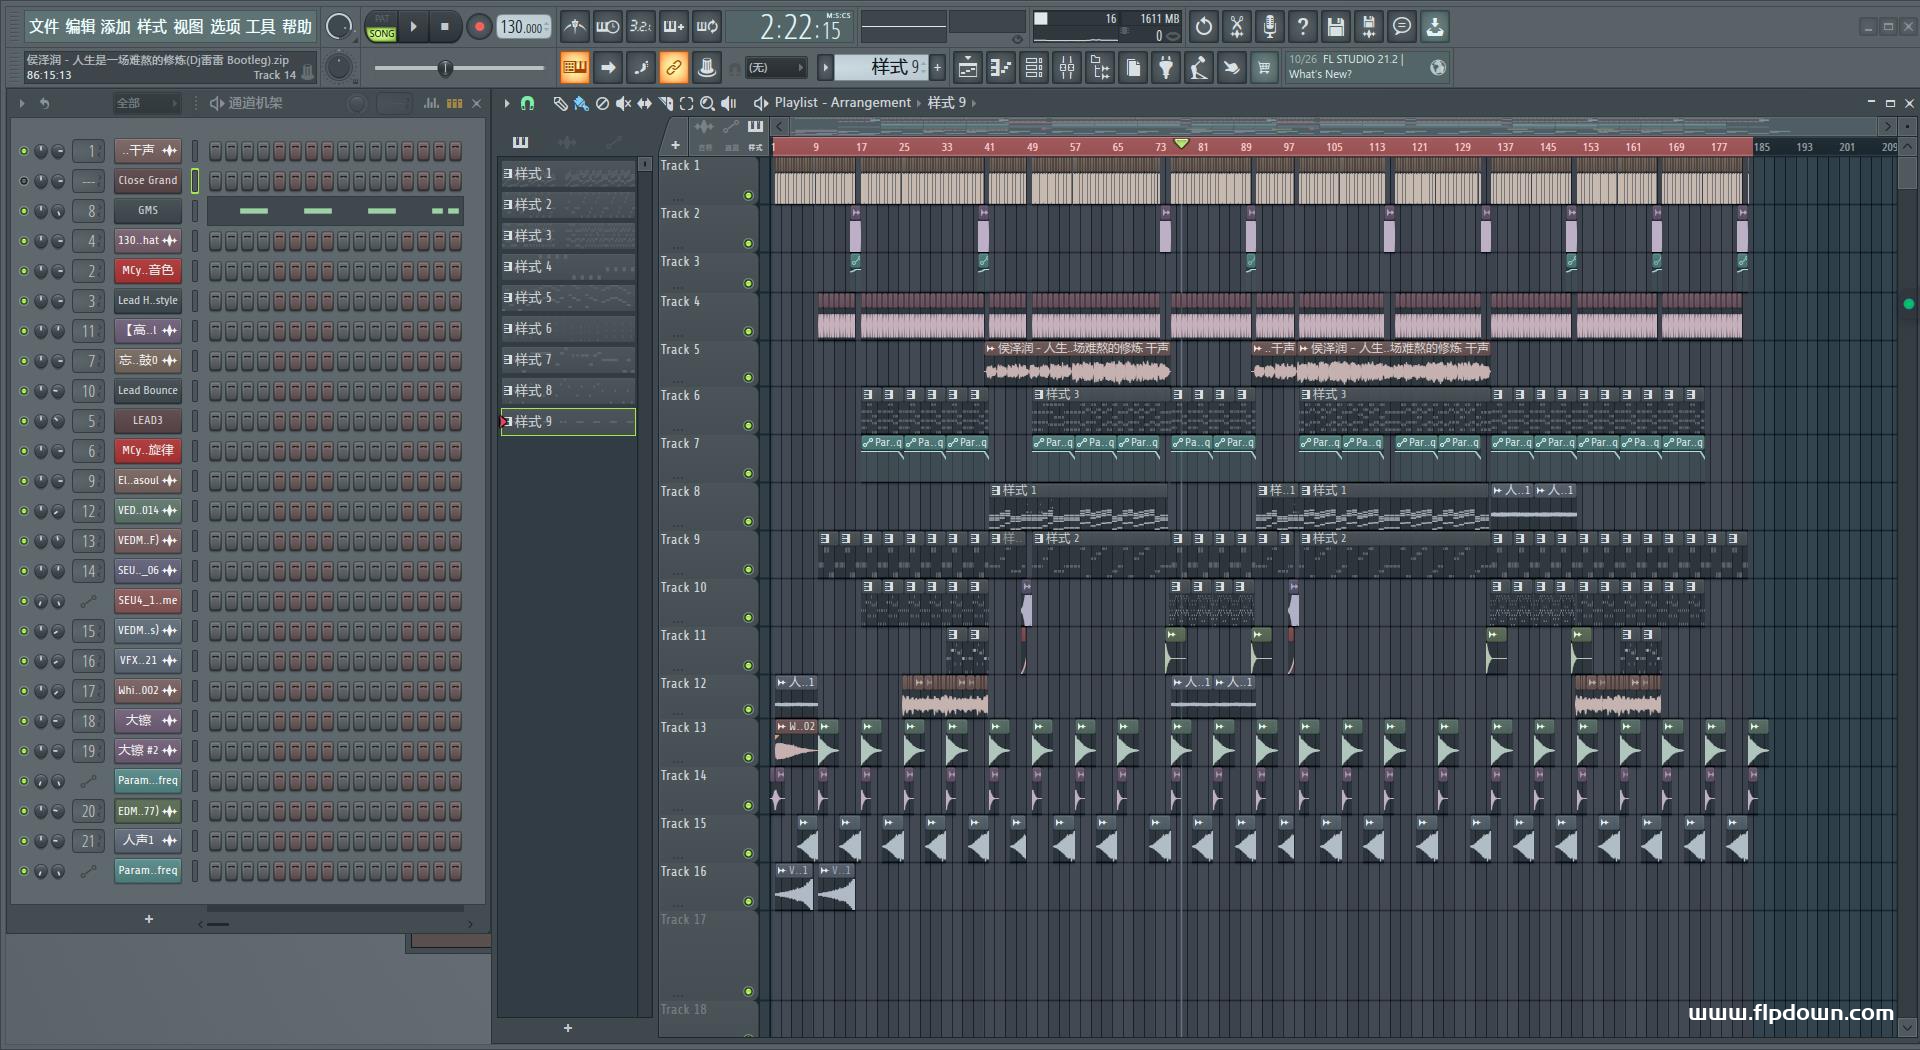
Task: Click the song position slider
Action: pos(459,68)
